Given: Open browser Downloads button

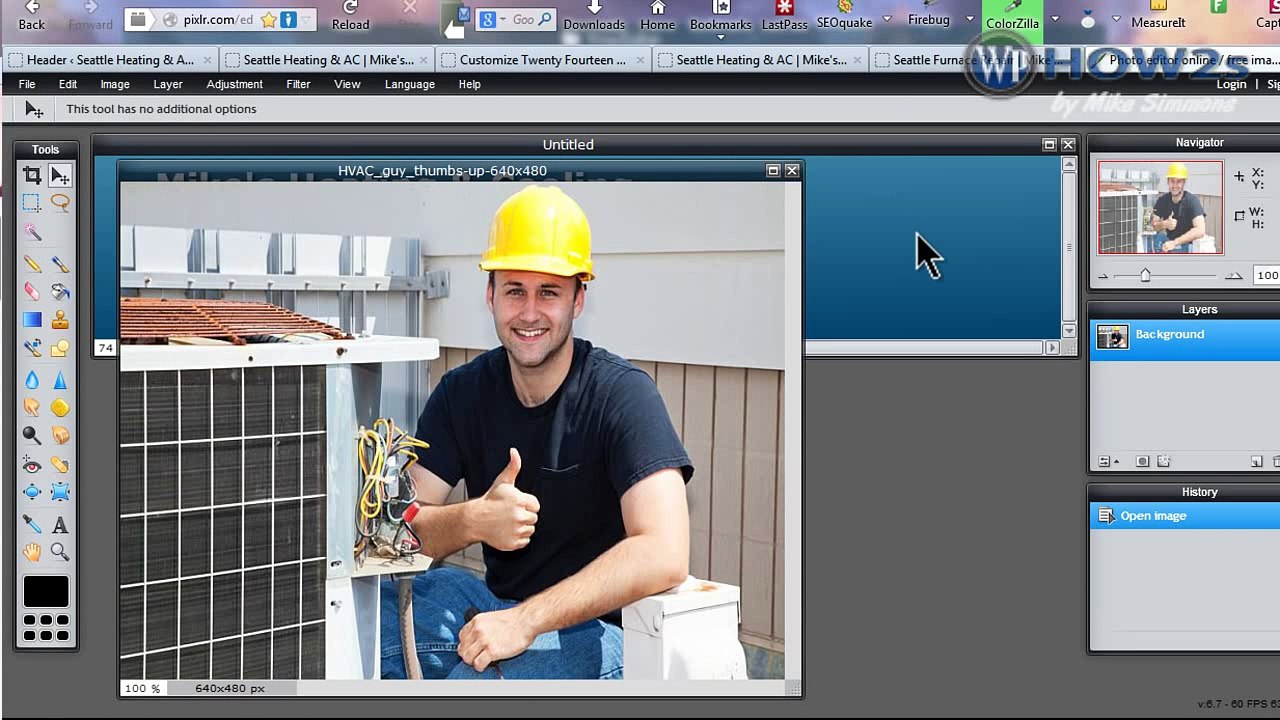Looking at the screenshot, I should pos(594,16).
